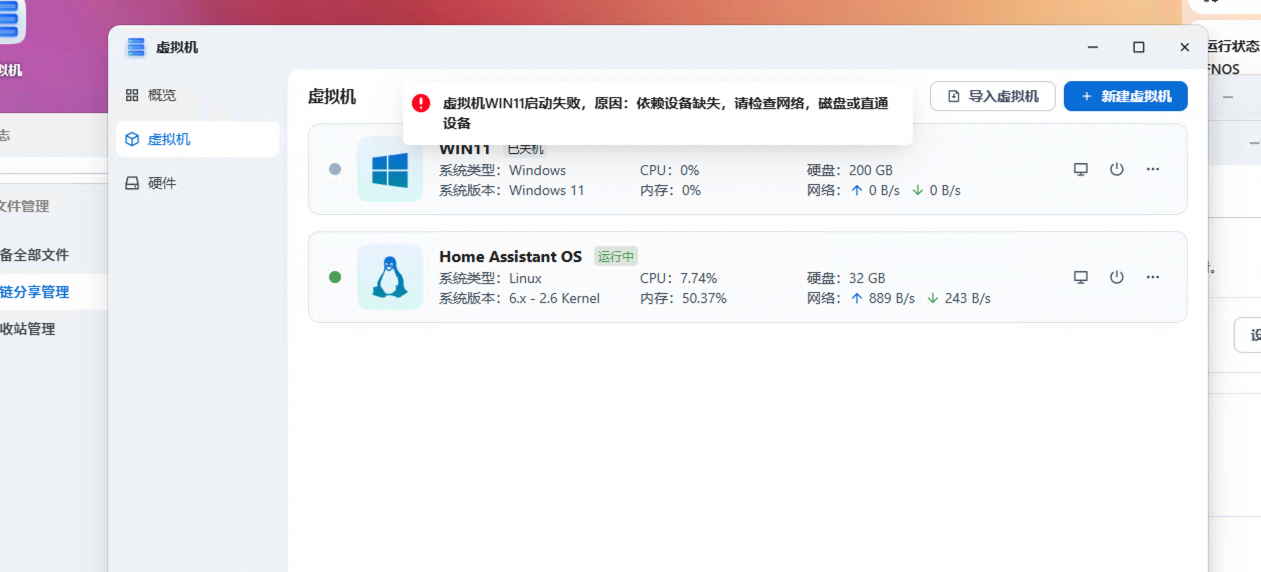
Task: Click the WIN11 startup failure message text
Action: [665, 113]
